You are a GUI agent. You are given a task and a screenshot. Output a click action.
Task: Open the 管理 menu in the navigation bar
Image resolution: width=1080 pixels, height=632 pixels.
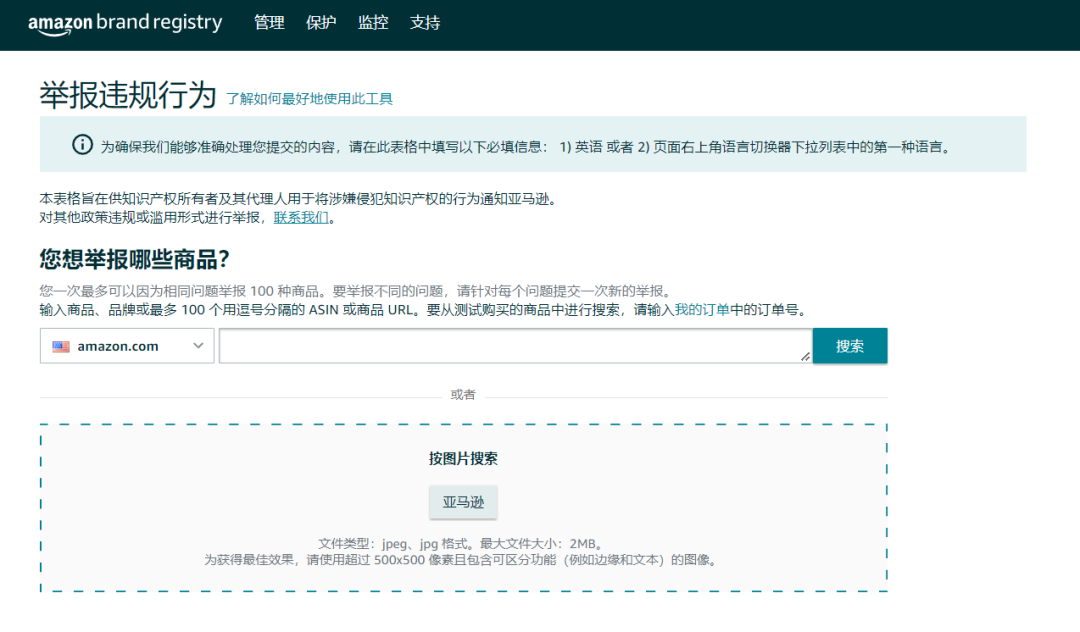[269, 22]
